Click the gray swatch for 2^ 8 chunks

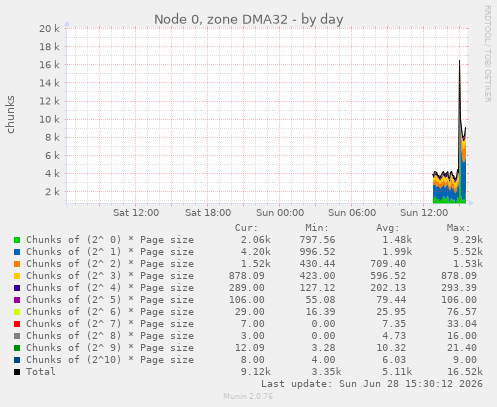17,336
